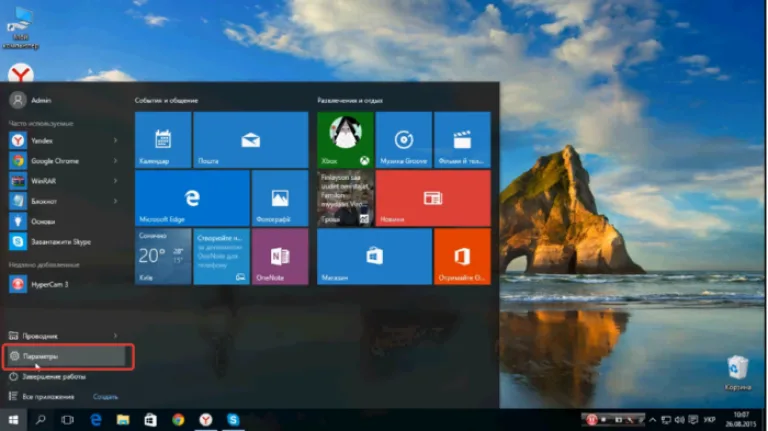Expand File Explorer (Проводник) jump list arrow
768x431 pixels.
point(116,336)
